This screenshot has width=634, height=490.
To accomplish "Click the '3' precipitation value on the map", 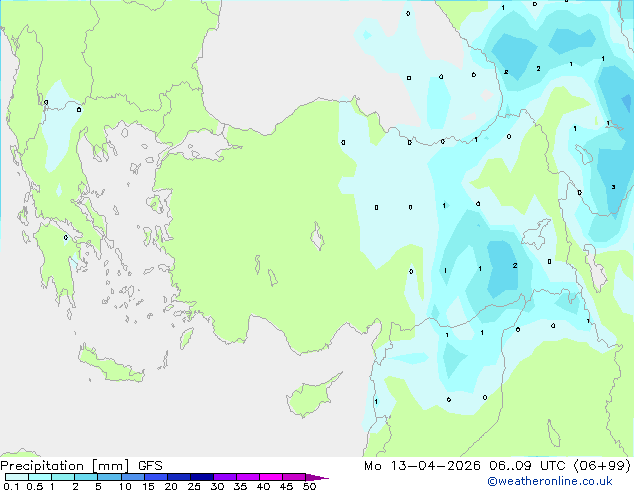I will [x=613, y=187].
